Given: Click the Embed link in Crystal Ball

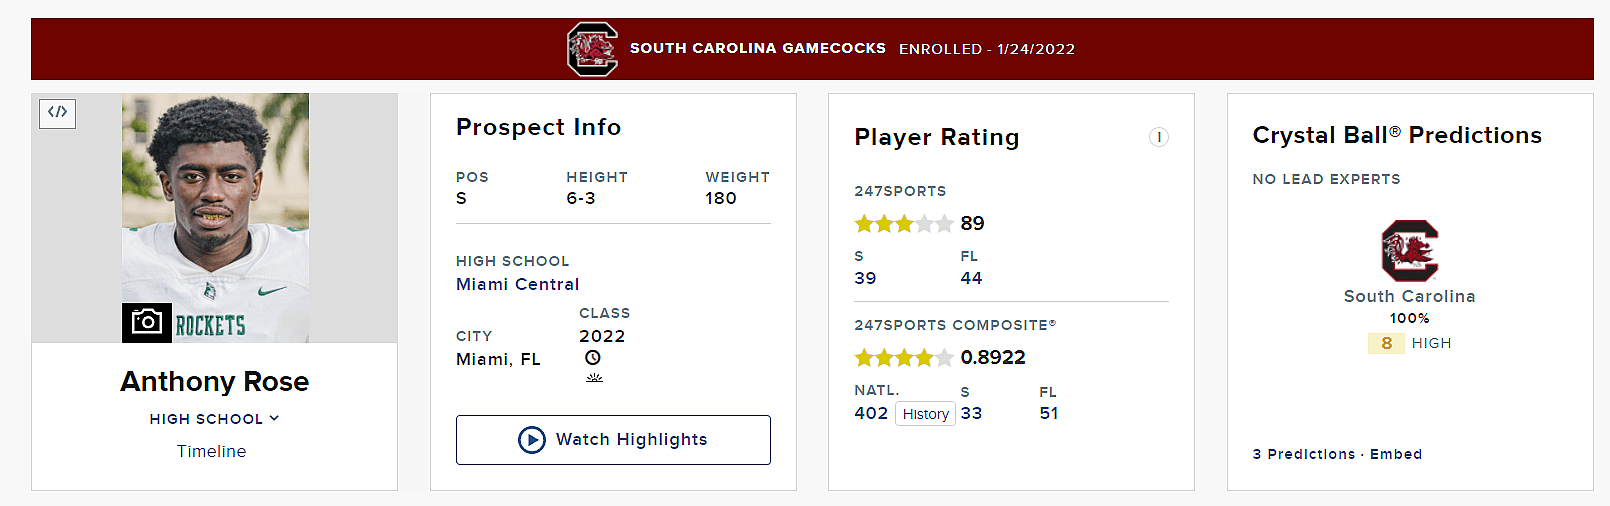Looking at the screenshot, I should click(1395, 454).
